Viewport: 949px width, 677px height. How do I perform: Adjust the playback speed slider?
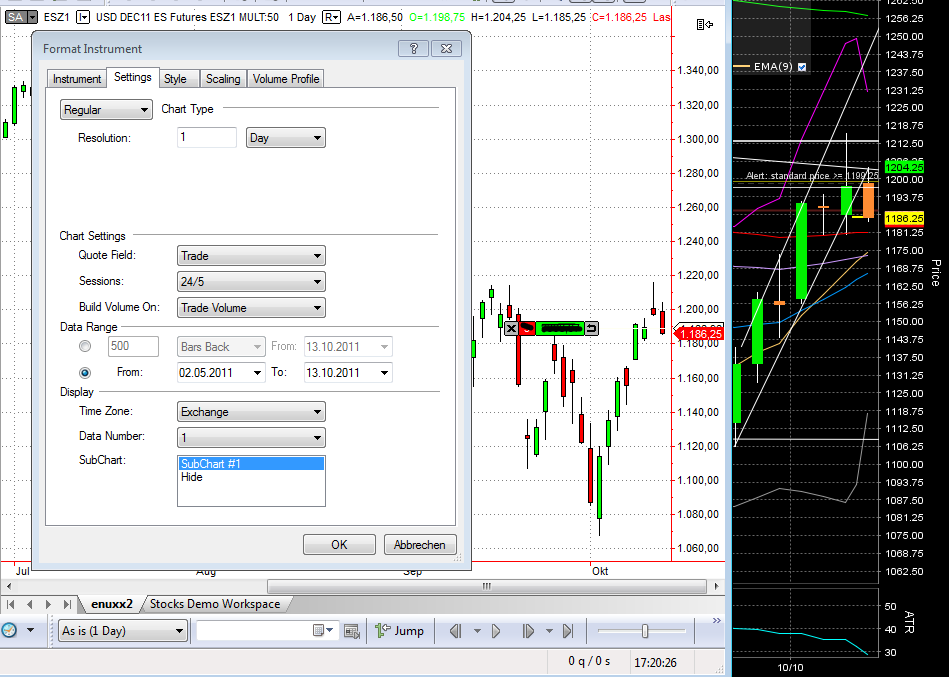pyautogui.click(x=645, y=631)
